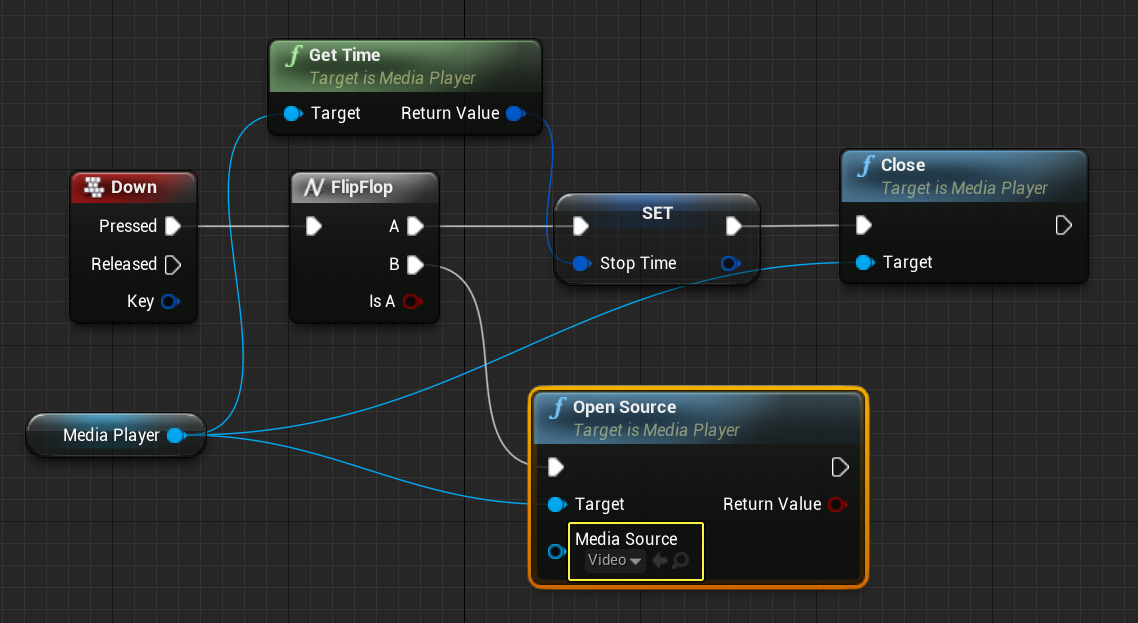
Task: Click the Return Value pin on Open Source
Action: pyautogui.click(x=838, y=505)
